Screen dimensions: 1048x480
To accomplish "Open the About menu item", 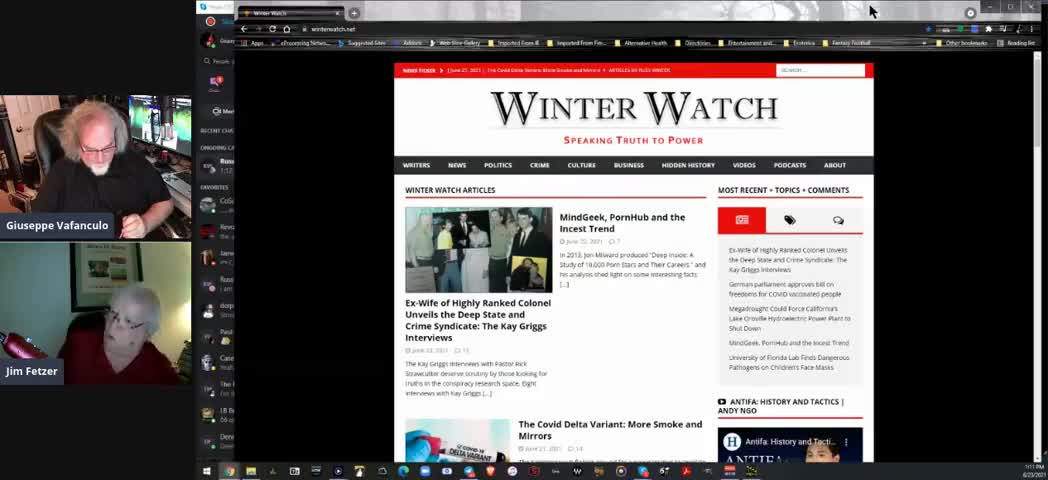I will click(x=834, y=165).
